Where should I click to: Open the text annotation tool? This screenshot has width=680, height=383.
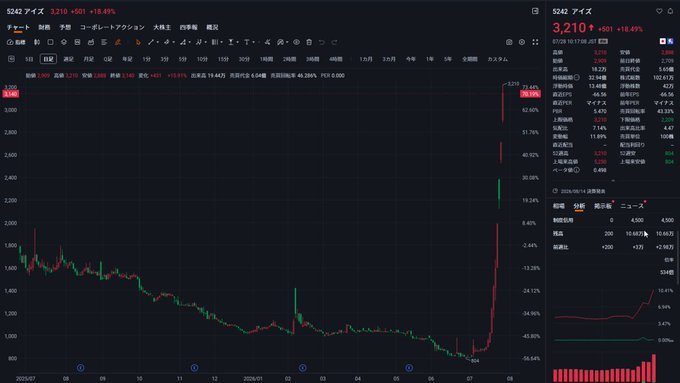(x=246, y=42)
